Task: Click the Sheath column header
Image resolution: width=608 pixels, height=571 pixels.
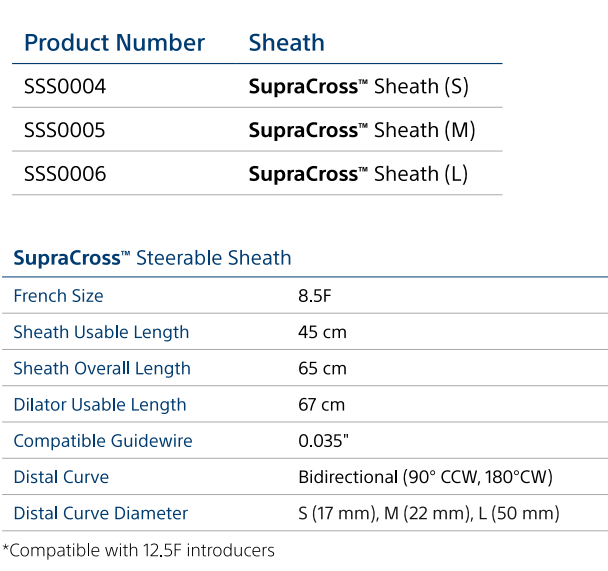Action: click(x=286, y=43)
